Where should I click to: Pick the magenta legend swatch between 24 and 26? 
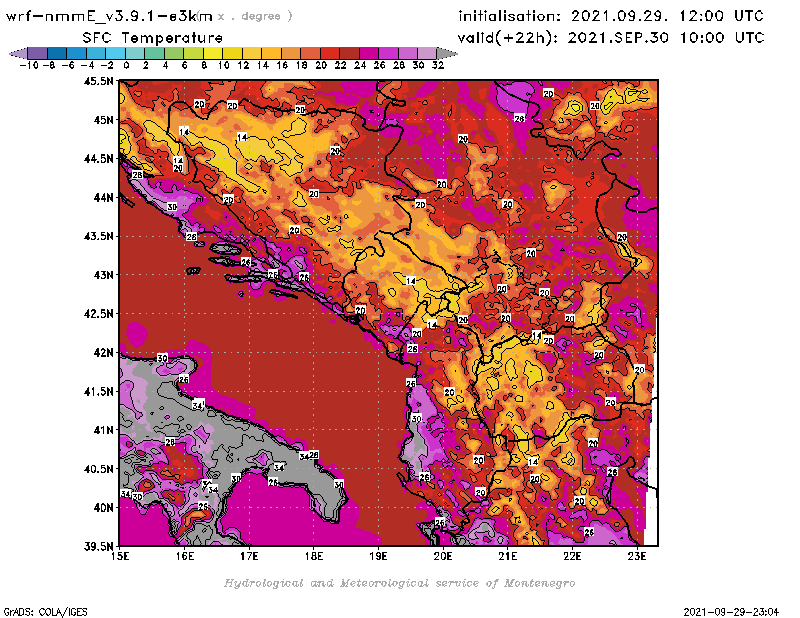tap(369, 53)
